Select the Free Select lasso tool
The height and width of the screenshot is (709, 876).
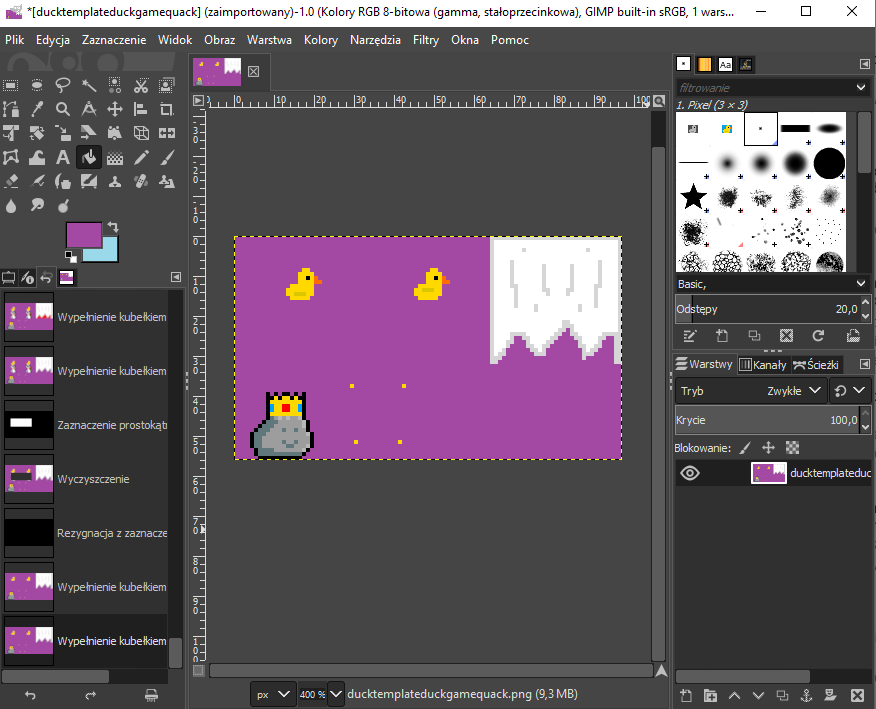pos(63,85)
